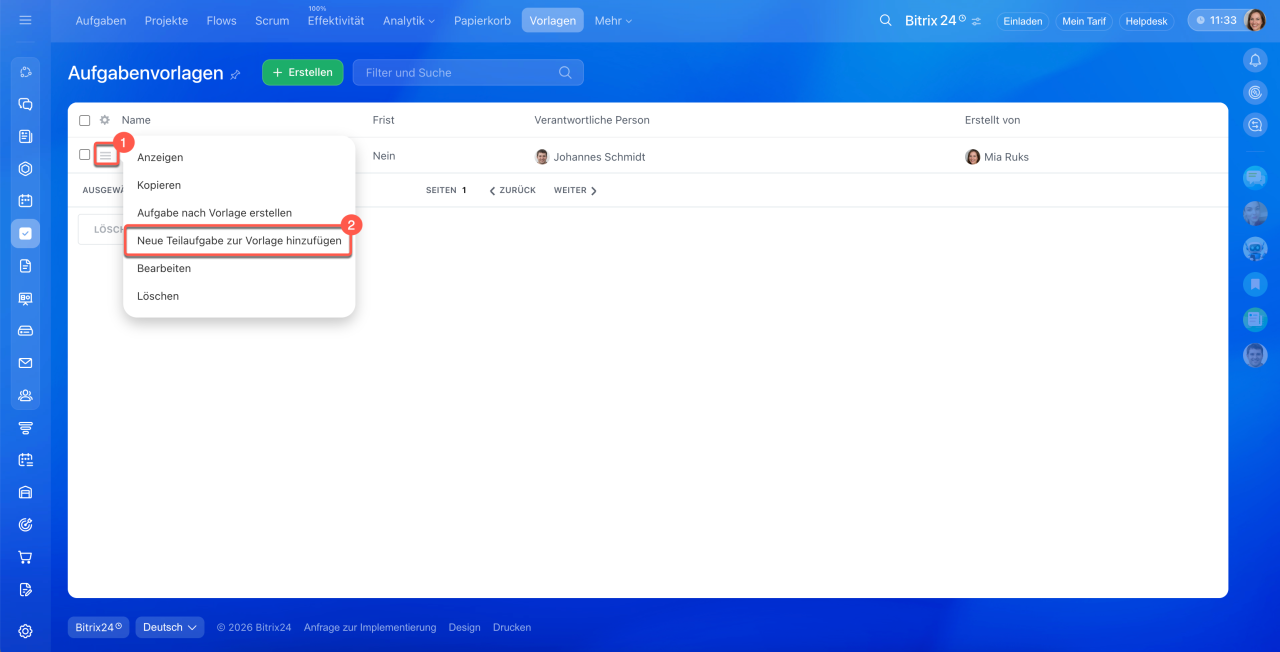The image size is (1280, 652).
Task: Open the e-signature document pen sidebar icon
Action: 25,590
